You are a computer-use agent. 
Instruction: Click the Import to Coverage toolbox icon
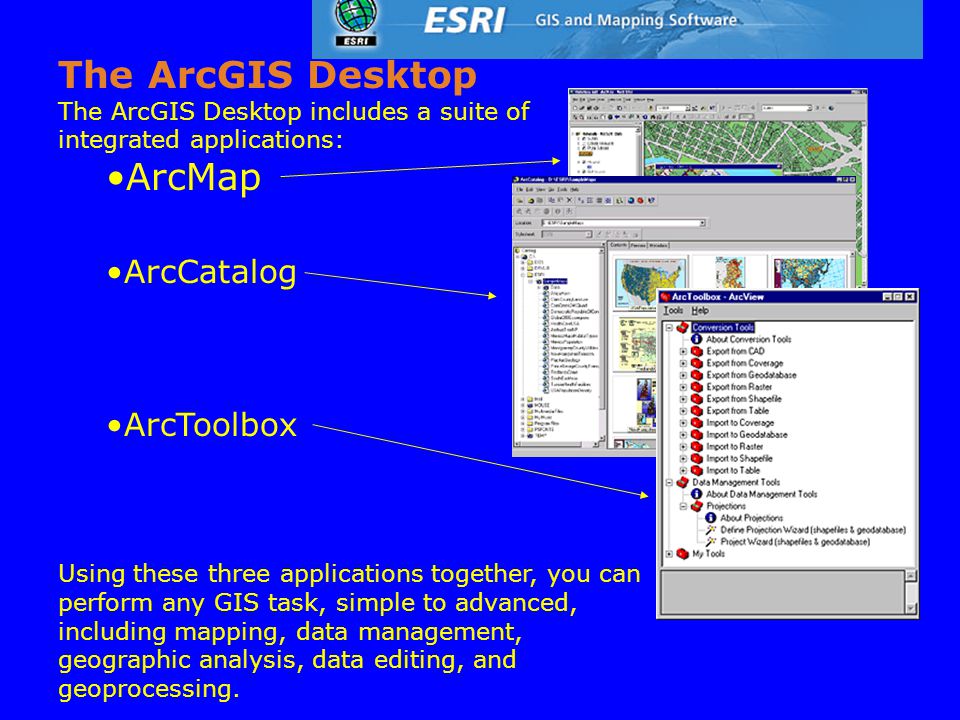pos(697,423)
